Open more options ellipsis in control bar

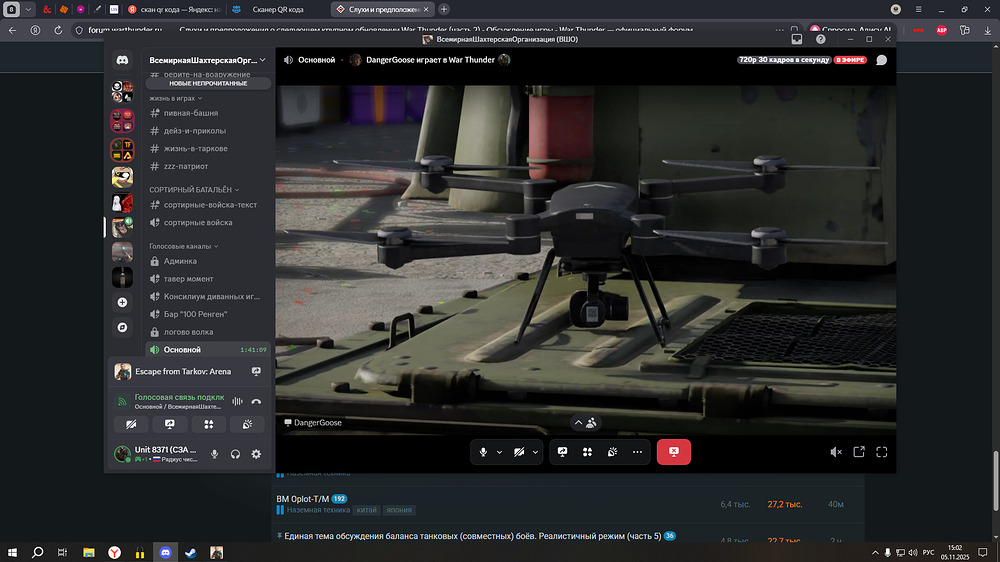pos(636,452)
